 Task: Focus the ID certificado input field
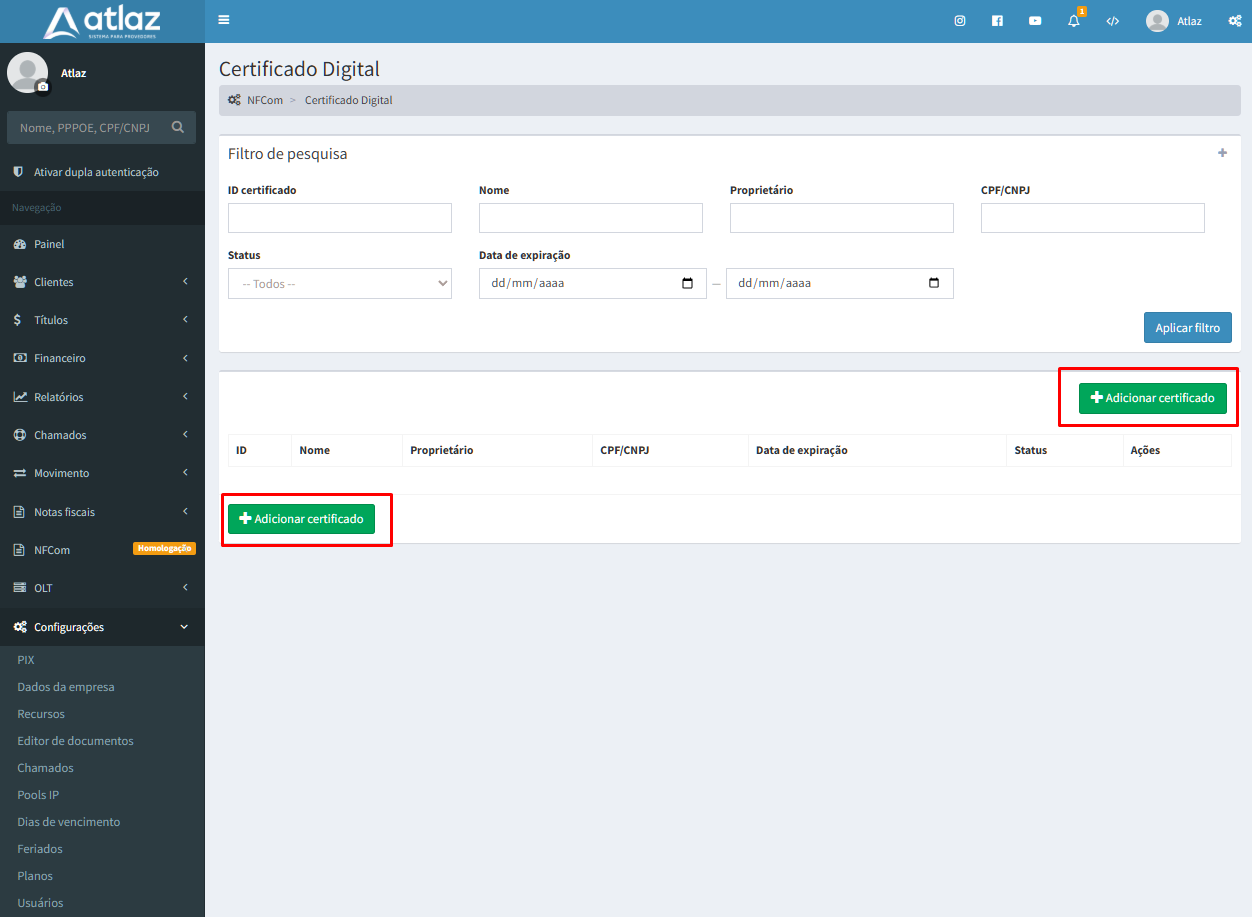click(340, 218)
